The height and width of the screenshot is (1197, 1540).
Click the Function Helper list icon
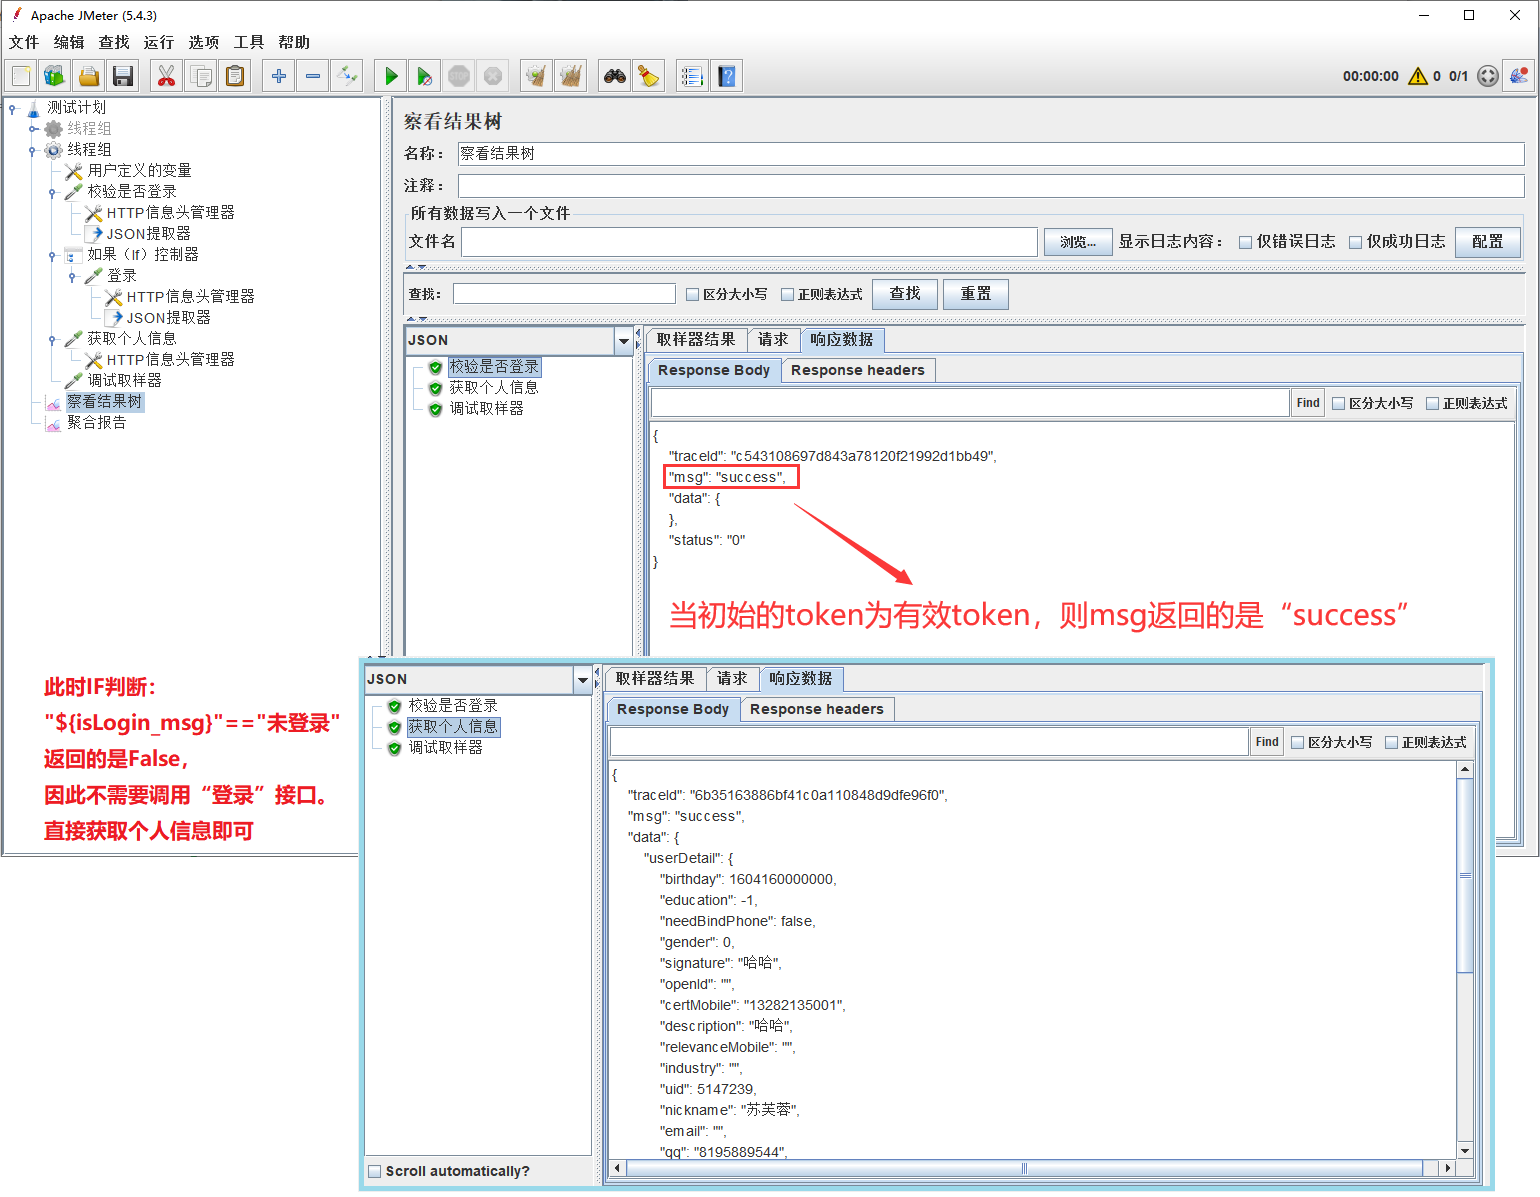tap(692, 76)
